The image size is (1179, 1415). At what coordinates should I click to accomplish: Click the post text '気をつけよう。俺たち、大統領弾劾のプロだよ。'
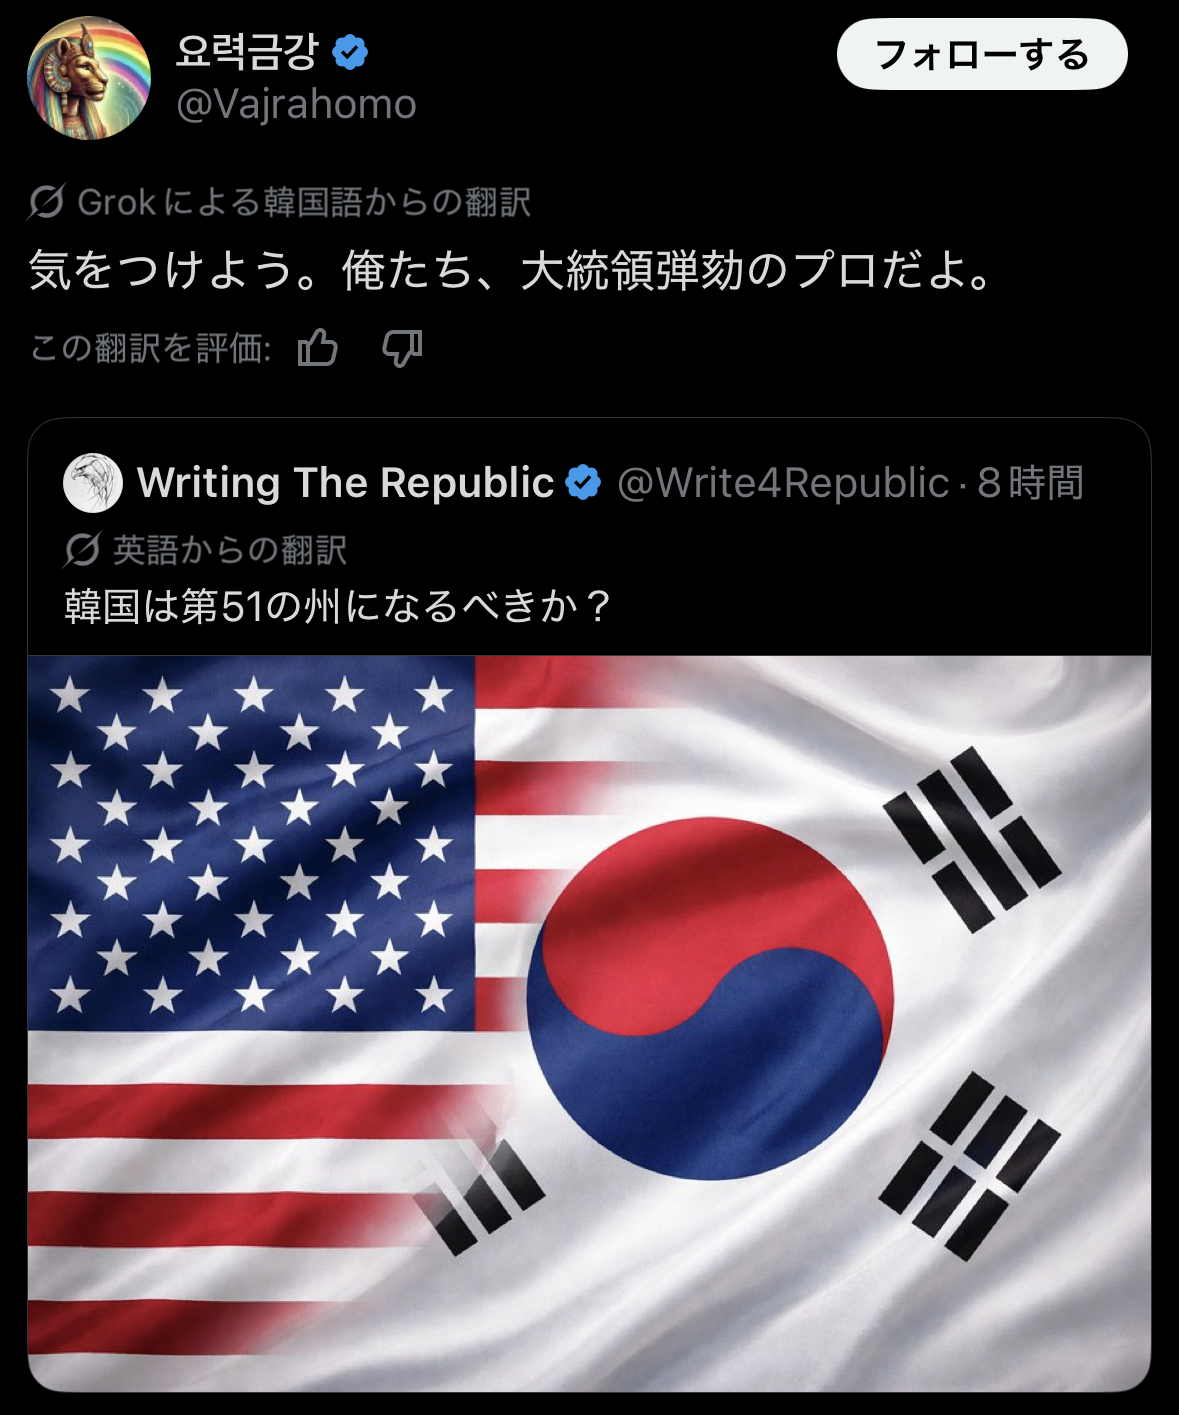[510, 271]
